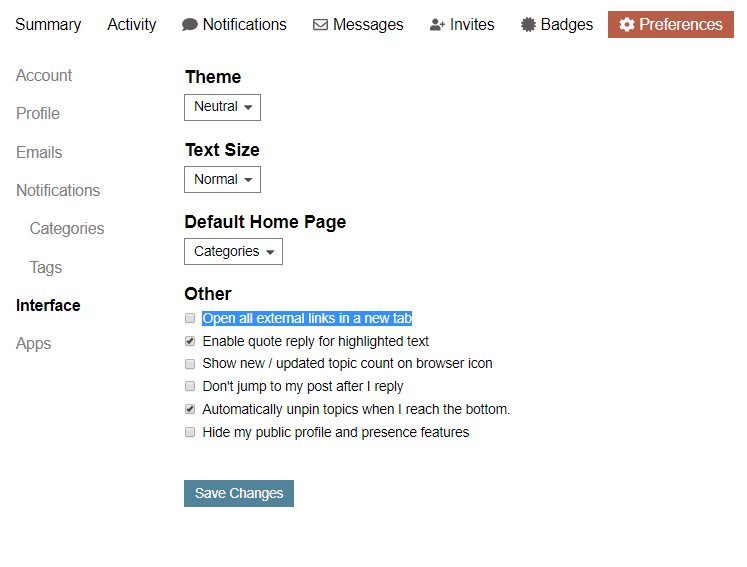Switch to the Summary tab
Image resolution: width=747 pixels, height=567 pixels.
coord(48,25)
